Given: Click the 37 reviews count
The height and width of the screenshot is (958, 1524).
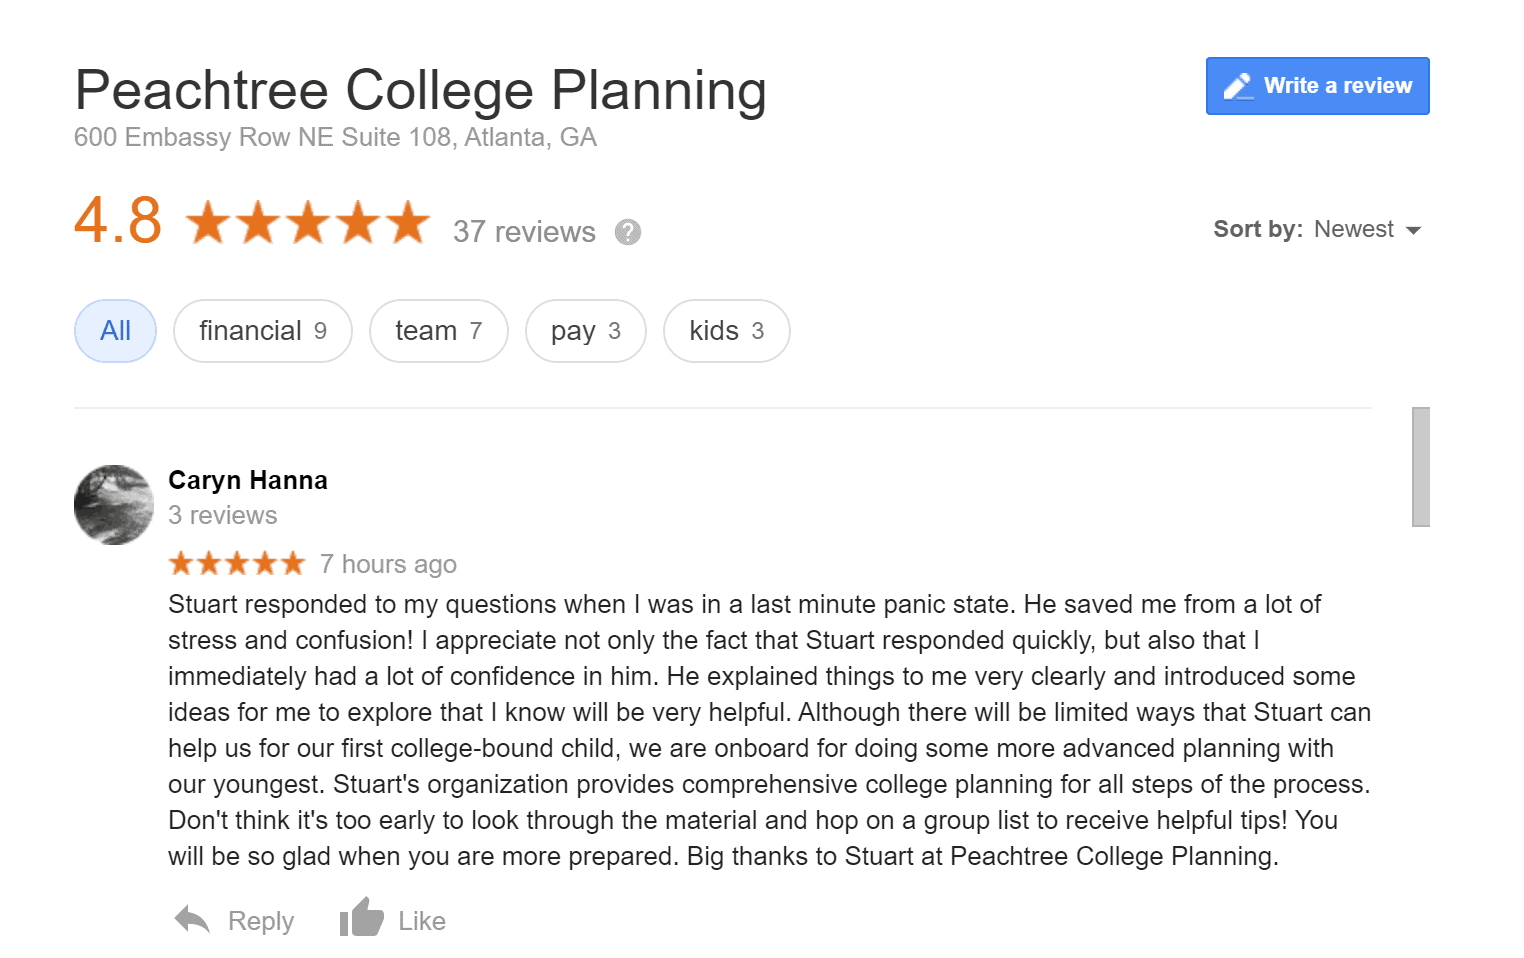Looking at the screenshot, I should [x=524, y=232].
